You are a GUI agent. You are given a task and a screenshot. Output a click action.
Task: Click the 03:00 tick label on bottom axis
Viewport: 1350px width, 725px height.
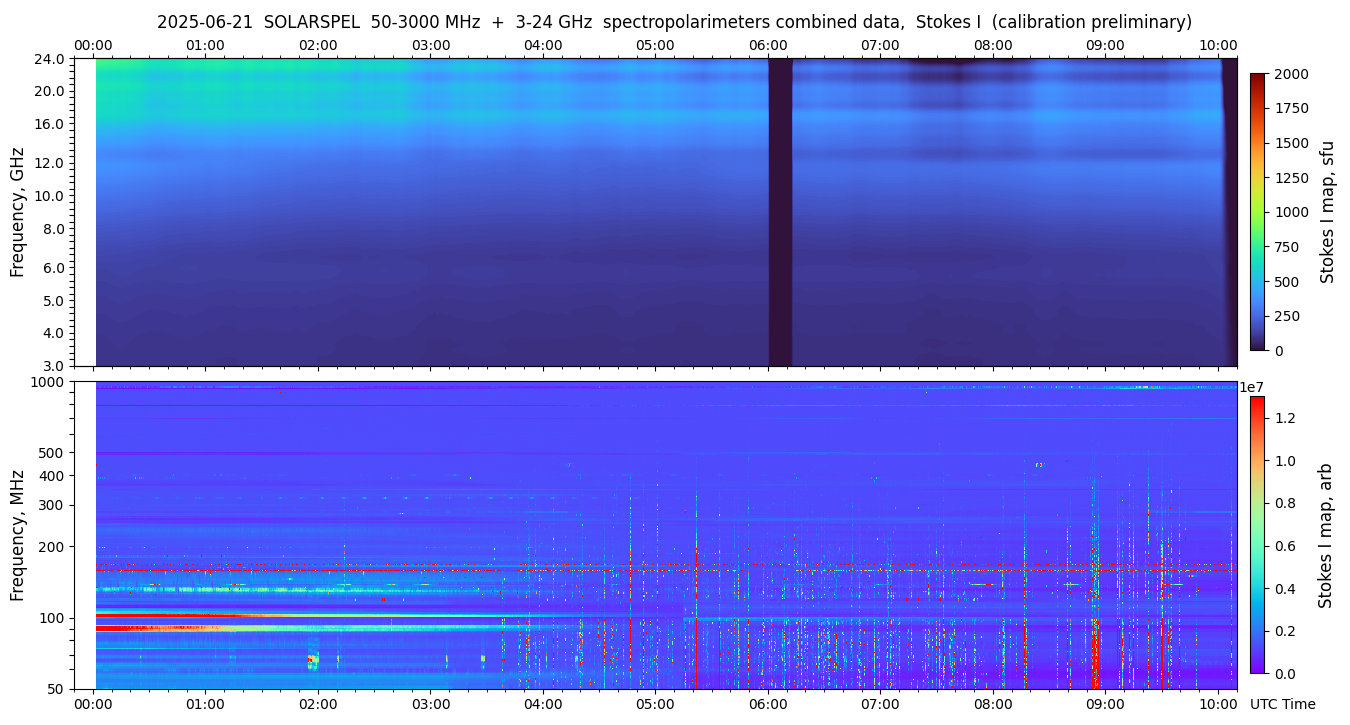click(430, 704)
